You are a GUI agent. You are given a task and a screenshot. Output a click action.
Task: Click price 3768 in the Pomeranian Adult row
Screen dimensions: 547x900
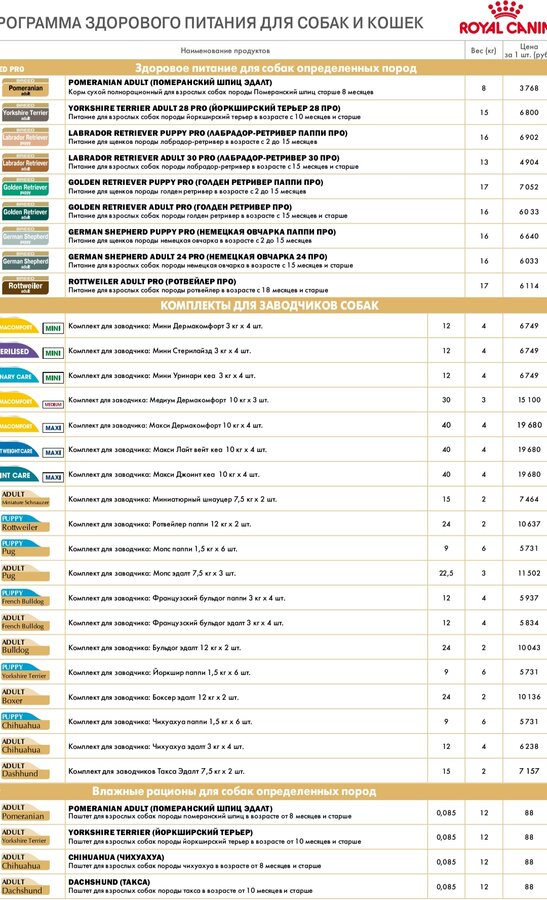pyautogui.click(x=529, y=88)
